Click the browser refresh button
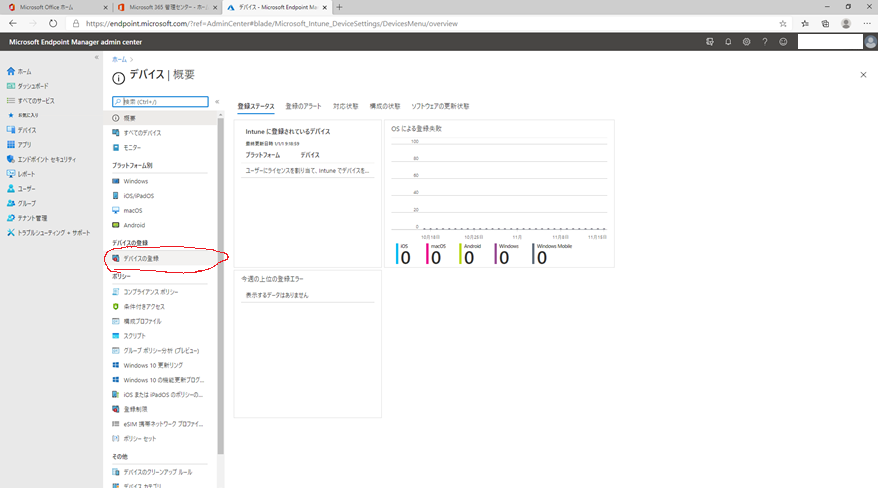This screenshot has width=878, height=488. (53, 24)
